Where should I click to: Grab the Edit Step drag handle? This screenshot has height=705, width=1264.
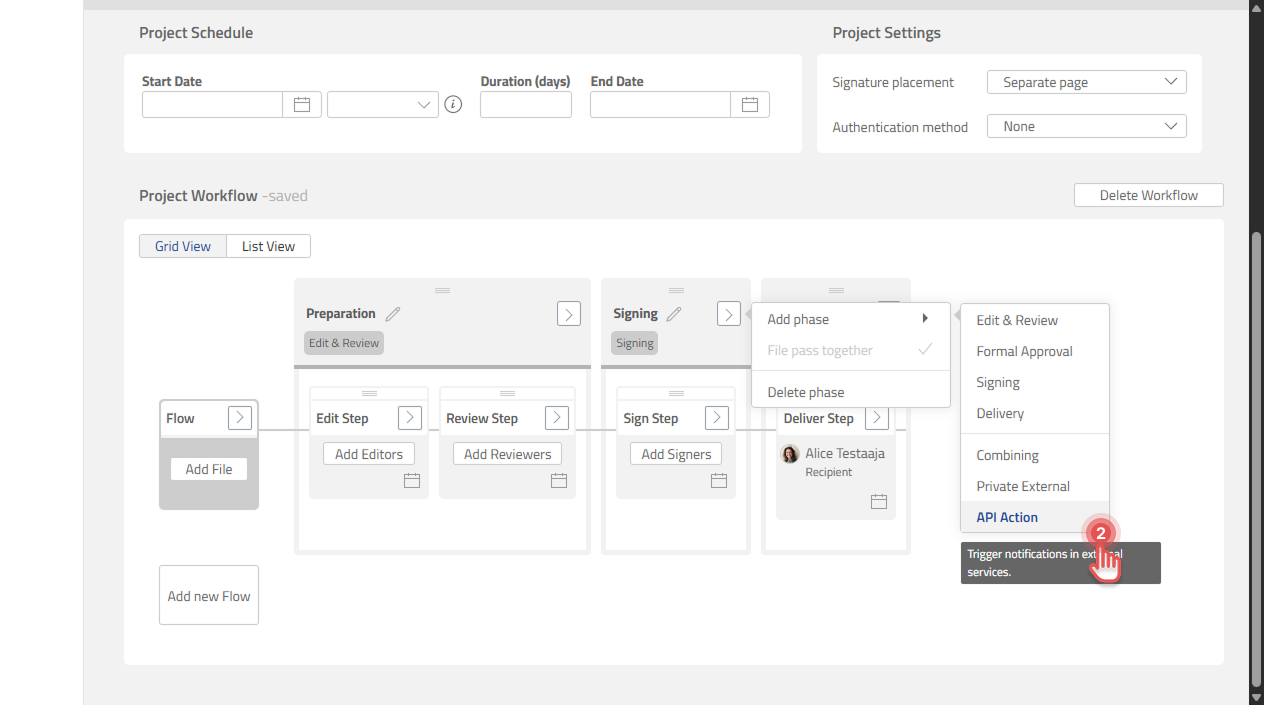point(369,393)
